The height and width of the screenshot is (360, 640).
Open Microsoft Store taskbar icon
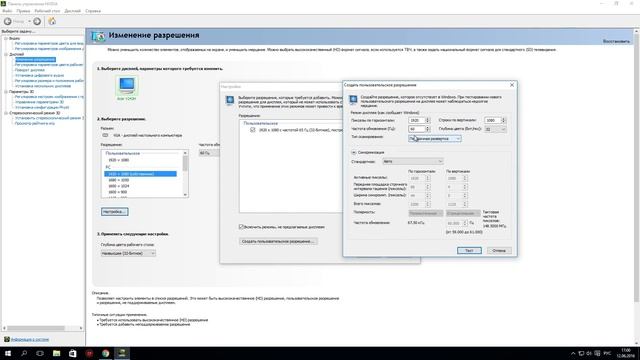(73, 353)
